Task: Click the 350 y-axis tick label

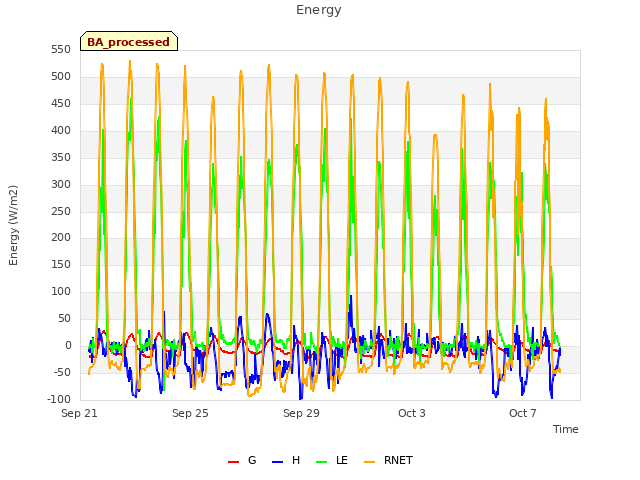Action: pos(61,157)
